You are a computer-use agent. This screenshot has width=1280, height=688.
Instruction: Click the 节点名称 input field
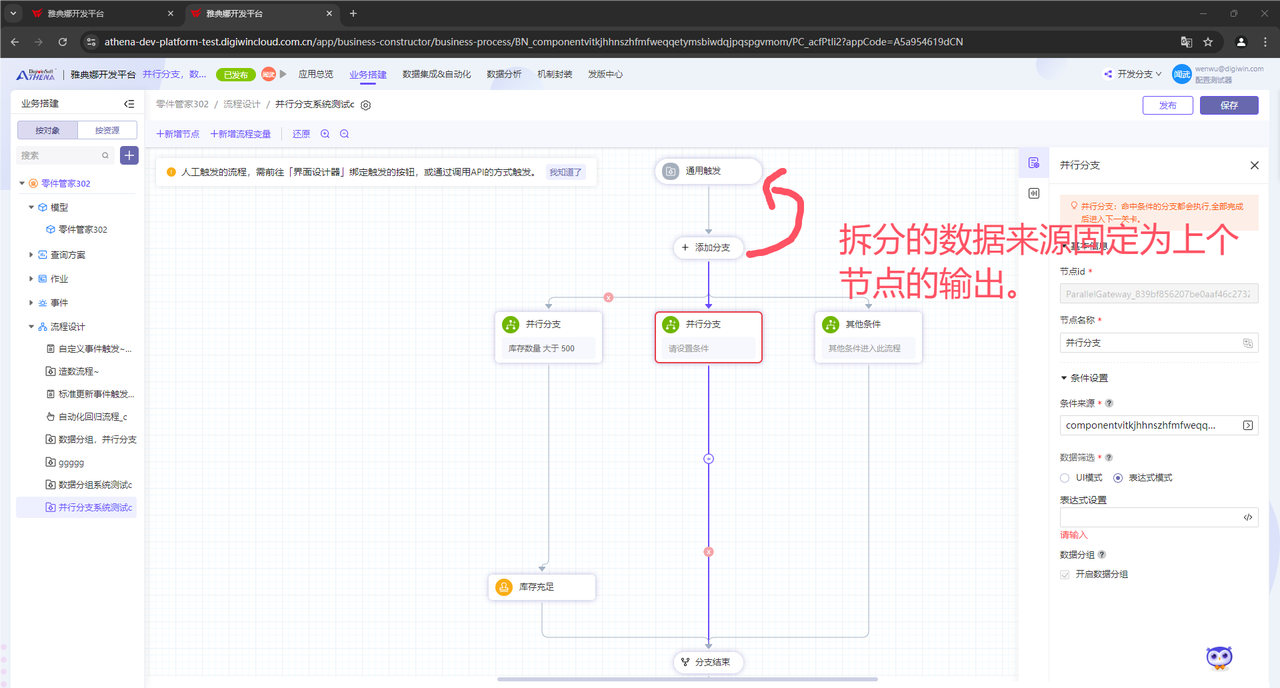1150,343
